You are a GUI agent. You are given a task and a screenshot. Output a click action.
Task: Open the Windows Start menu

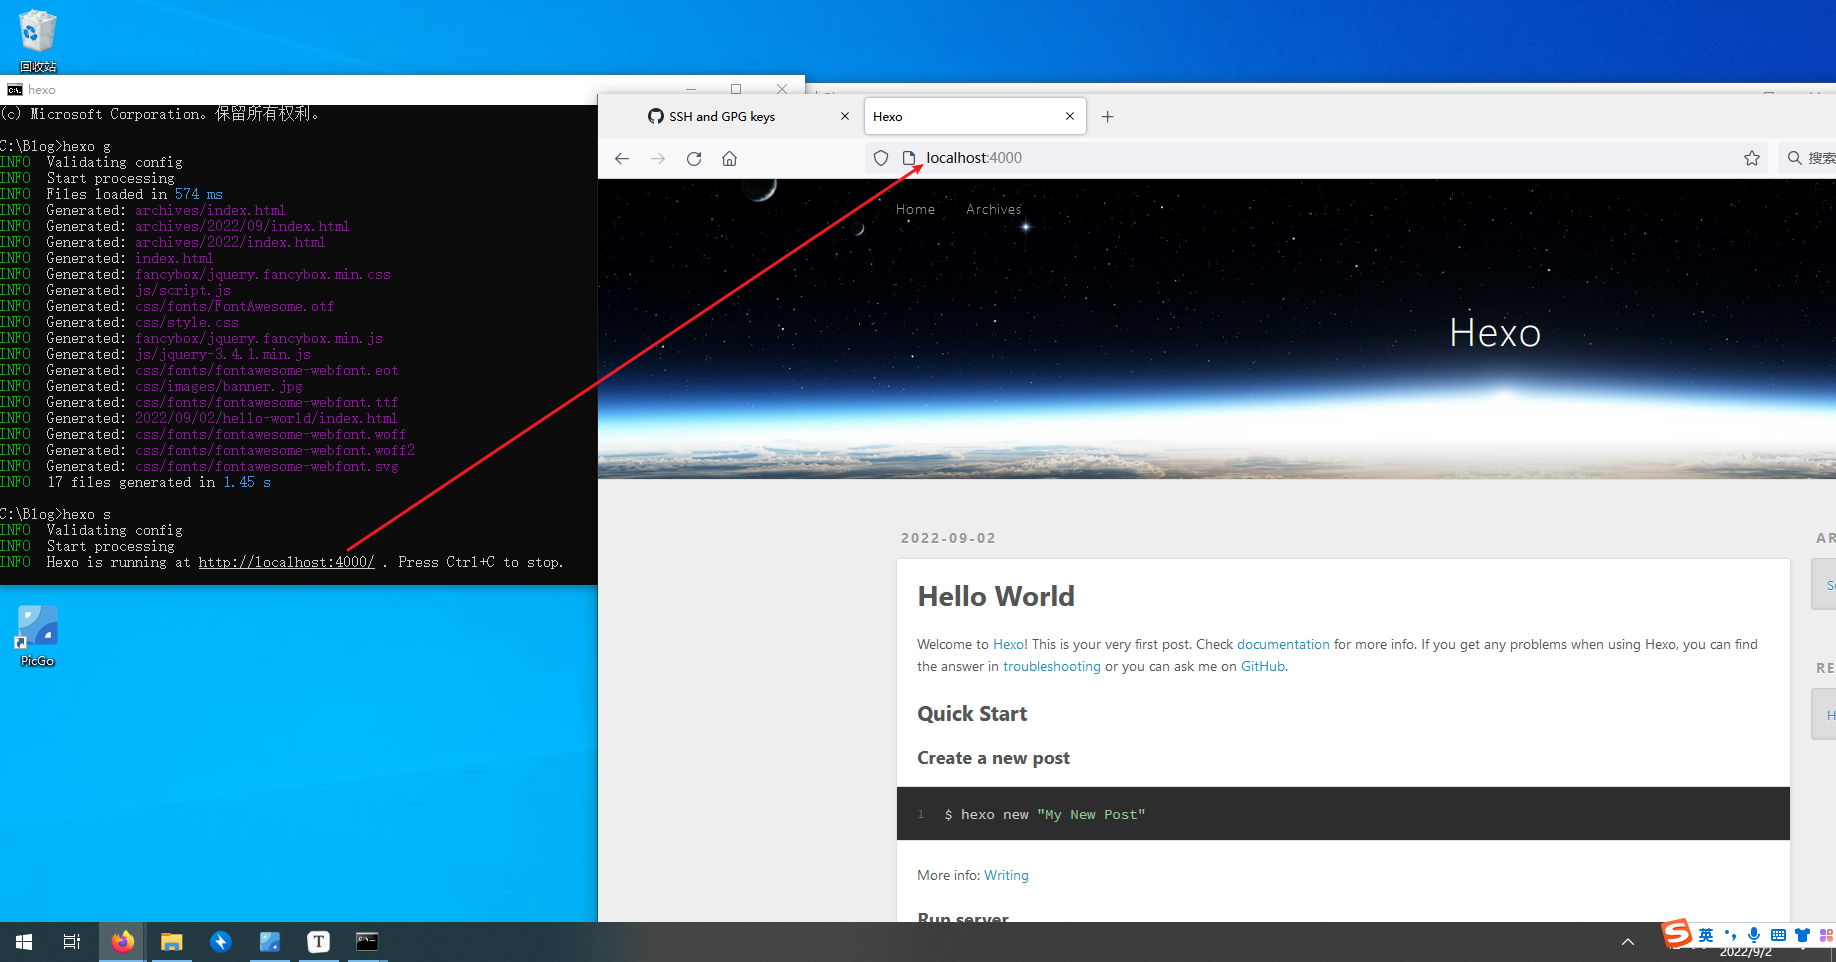click(x=24, y=941)
